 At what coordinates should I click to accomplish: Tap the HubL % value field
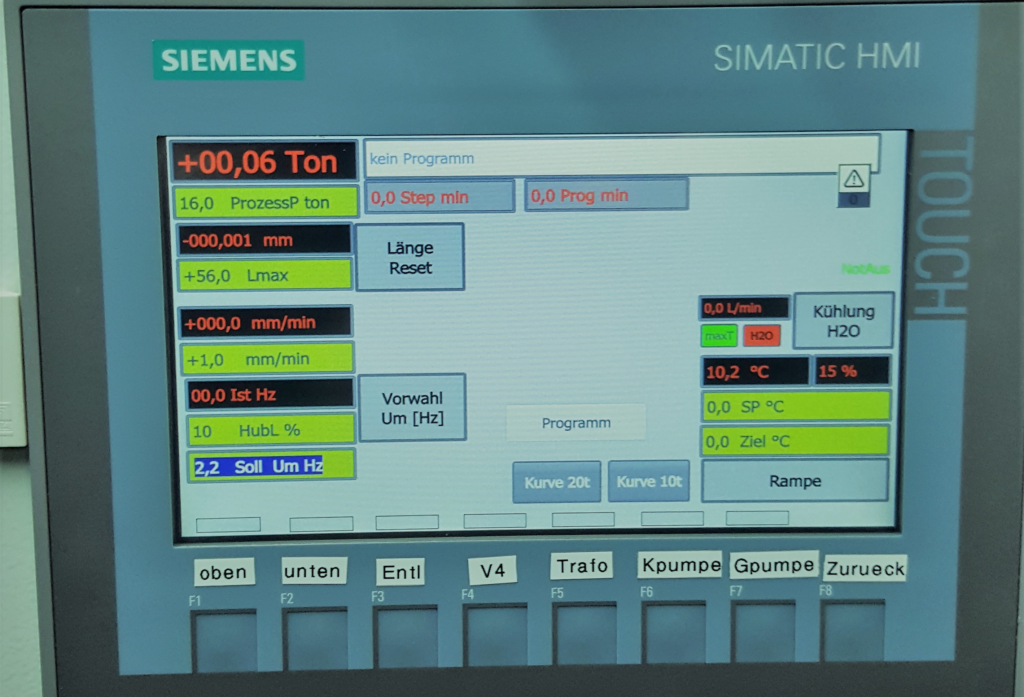pyautogui.click(x=271, y=430)
